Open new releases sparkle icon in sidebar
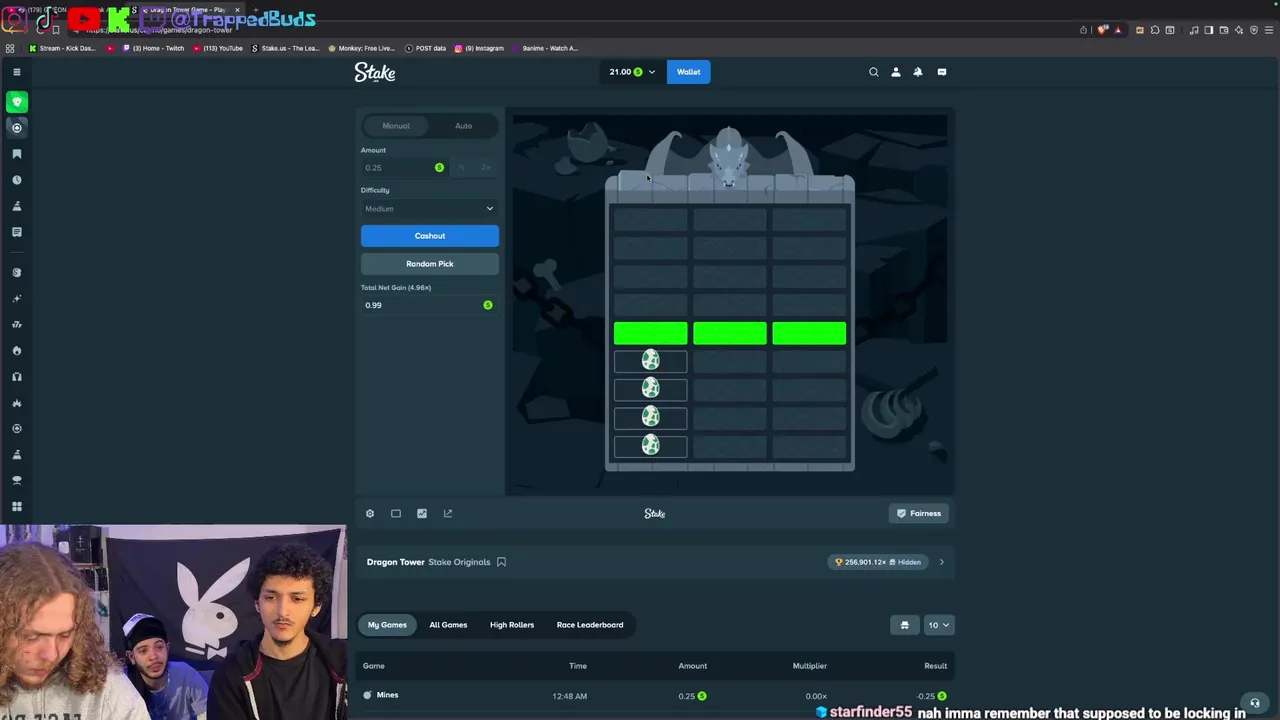The width and height of the screenshot is (1280, 720). tap(17, 298)
